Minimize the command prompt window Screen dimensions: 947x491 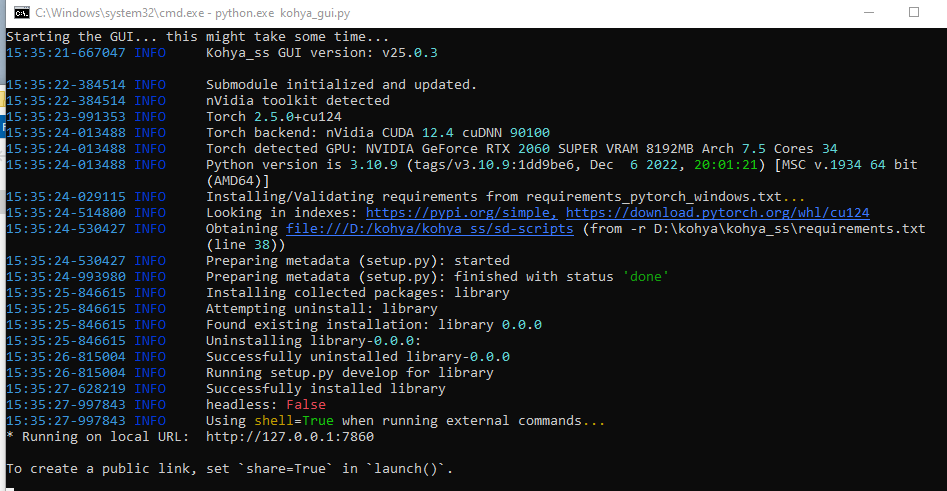tap(869, 13)
